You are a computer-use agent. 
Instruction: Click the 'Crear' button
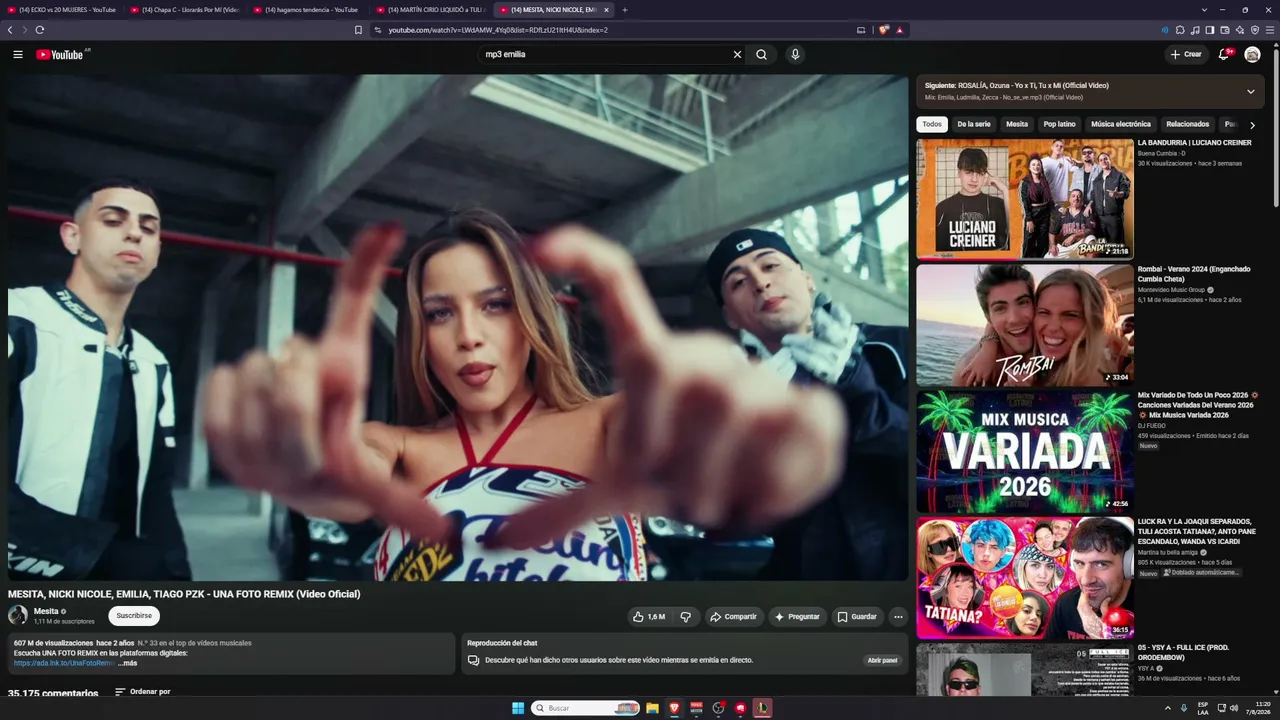tap(1186, 54)
